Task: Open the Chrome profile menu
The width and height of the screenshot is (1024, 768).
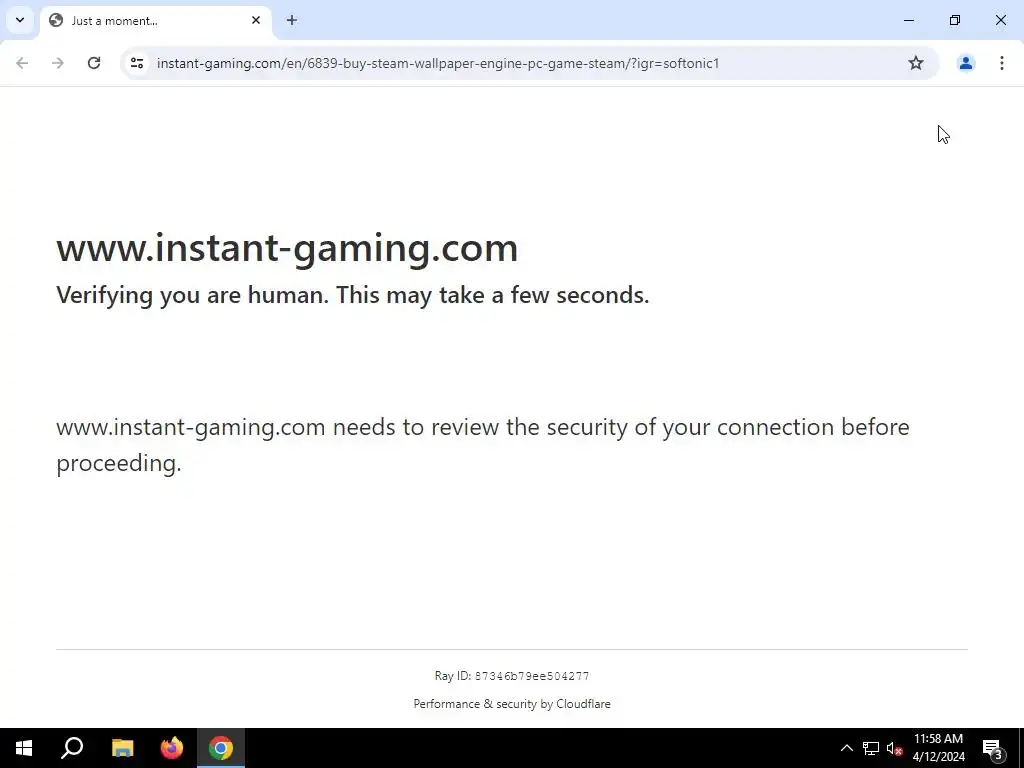Action: pos(965,63)
